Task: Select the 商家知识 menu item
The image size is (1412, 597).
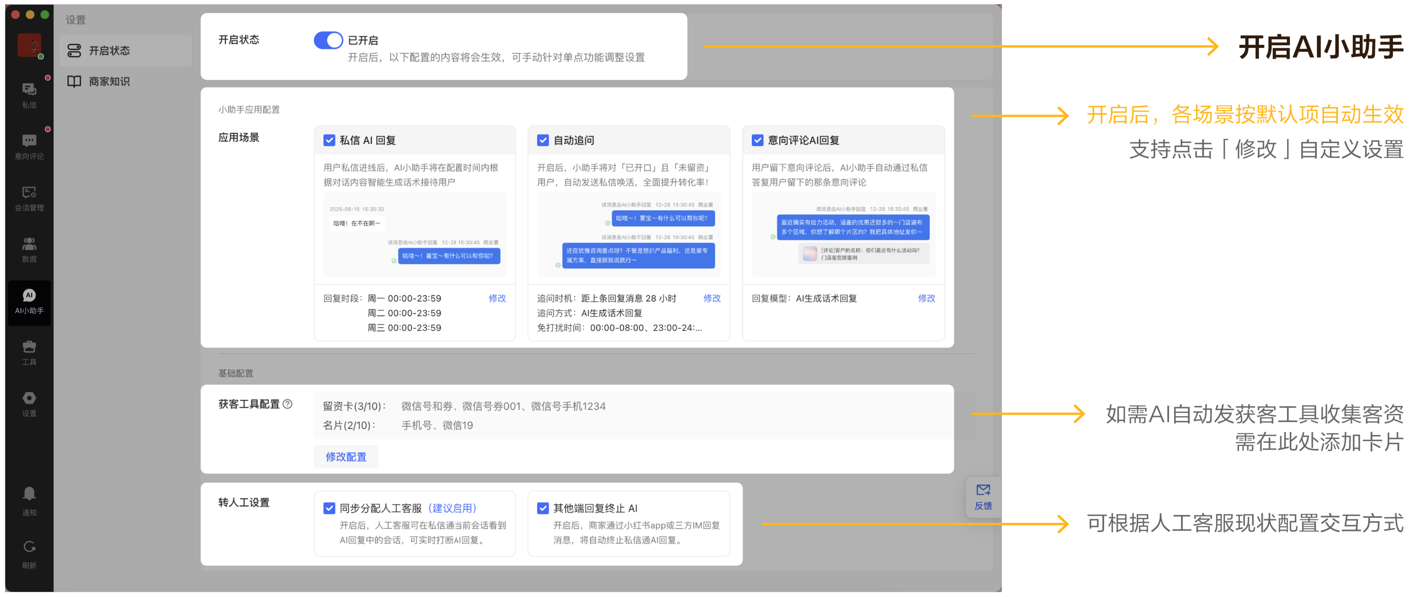Action: [x=109, y=82]
